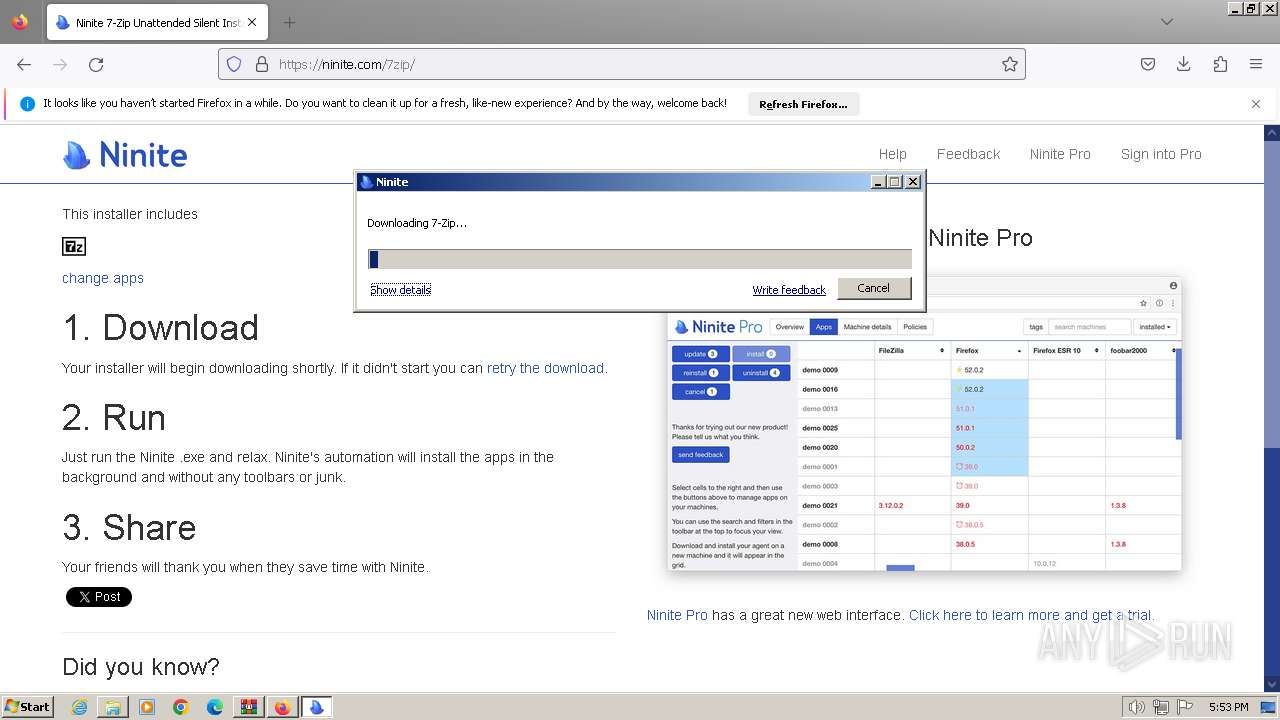Minimize the Ninite installer dialog
This screenshot has height=720, width=1280.
point(878,182)
